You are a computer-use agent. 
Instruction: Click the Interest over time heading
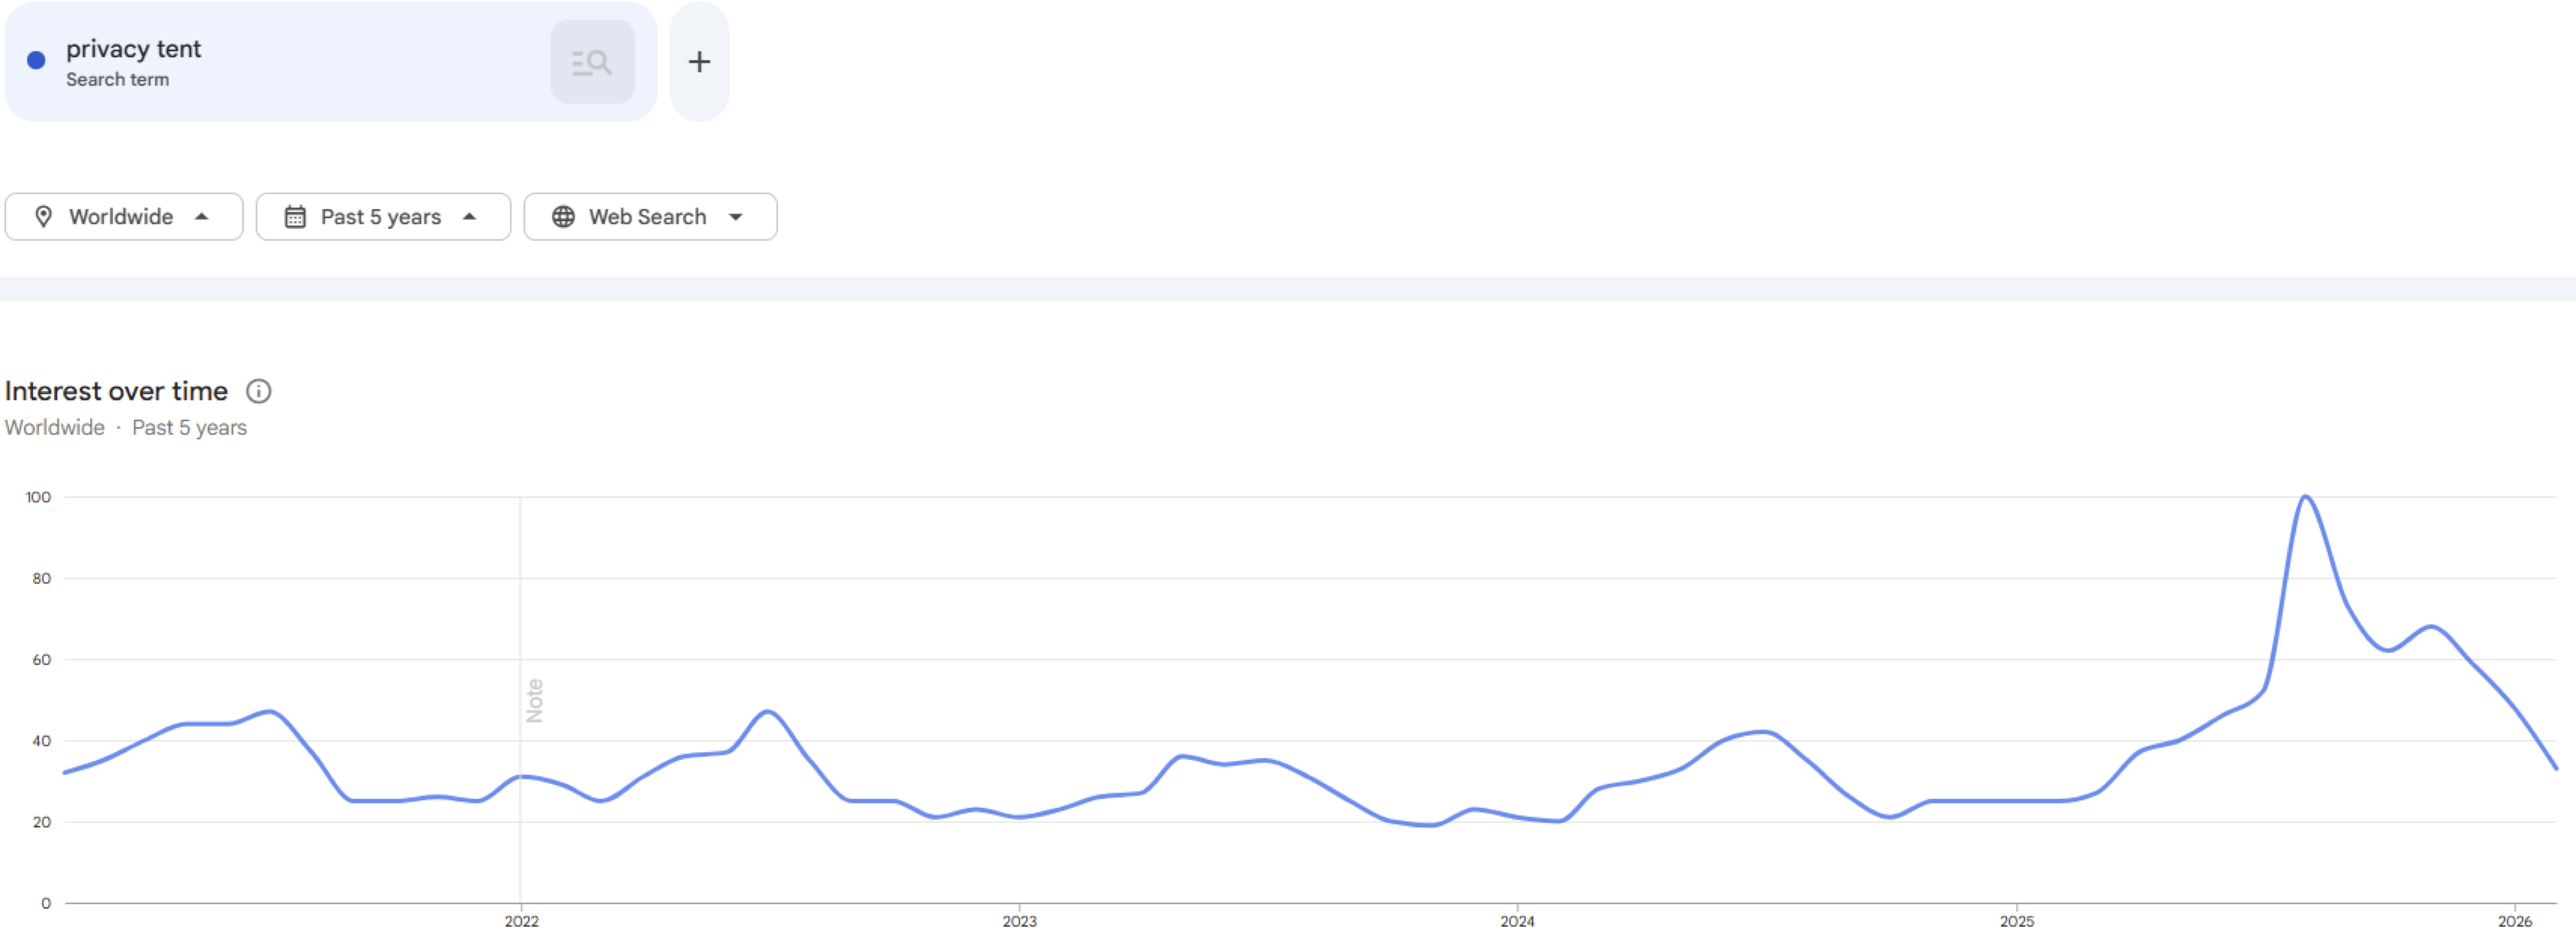click(116, 391)
